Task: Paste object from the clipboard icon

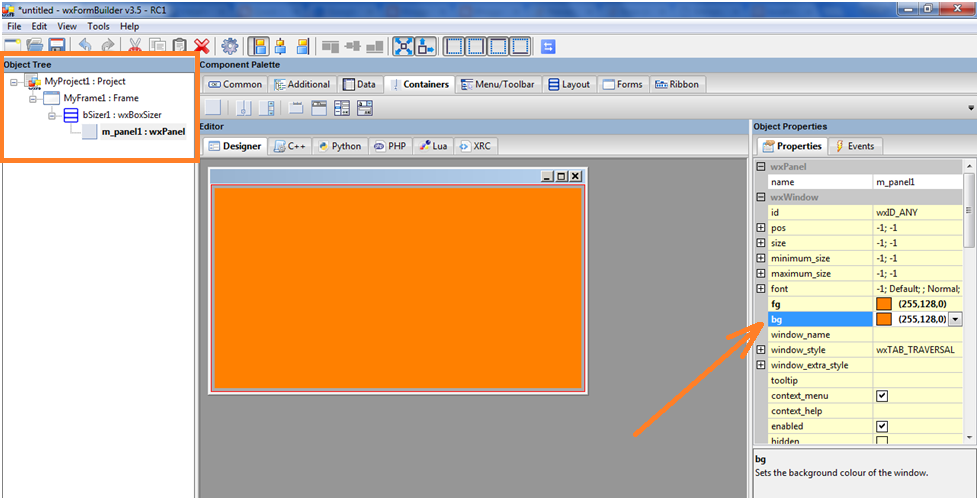Action: [x=179, y=46]
